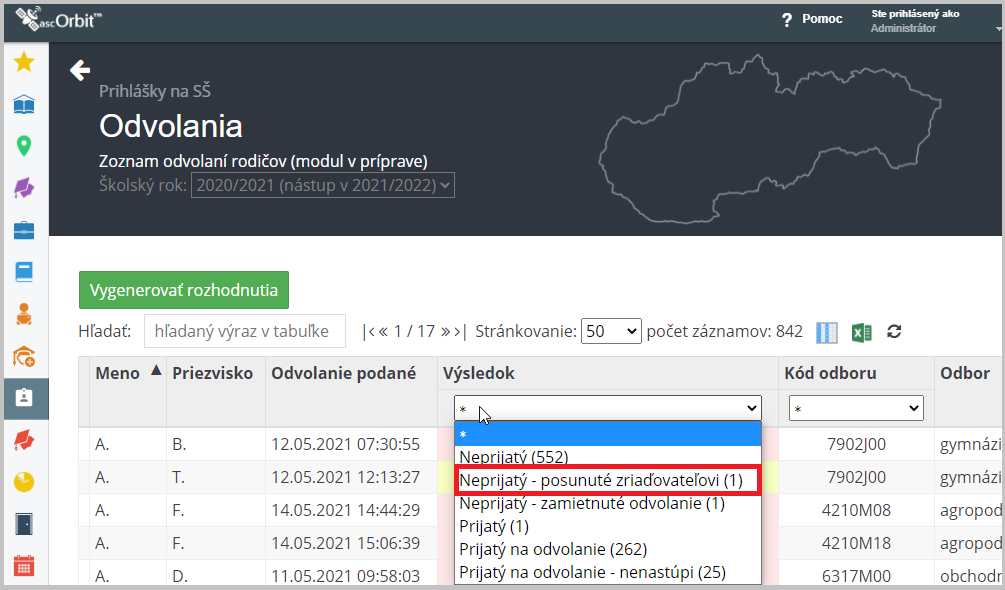Open the favorites star icon in sidebar
The image size is (1005, 590).
(24, 62)
